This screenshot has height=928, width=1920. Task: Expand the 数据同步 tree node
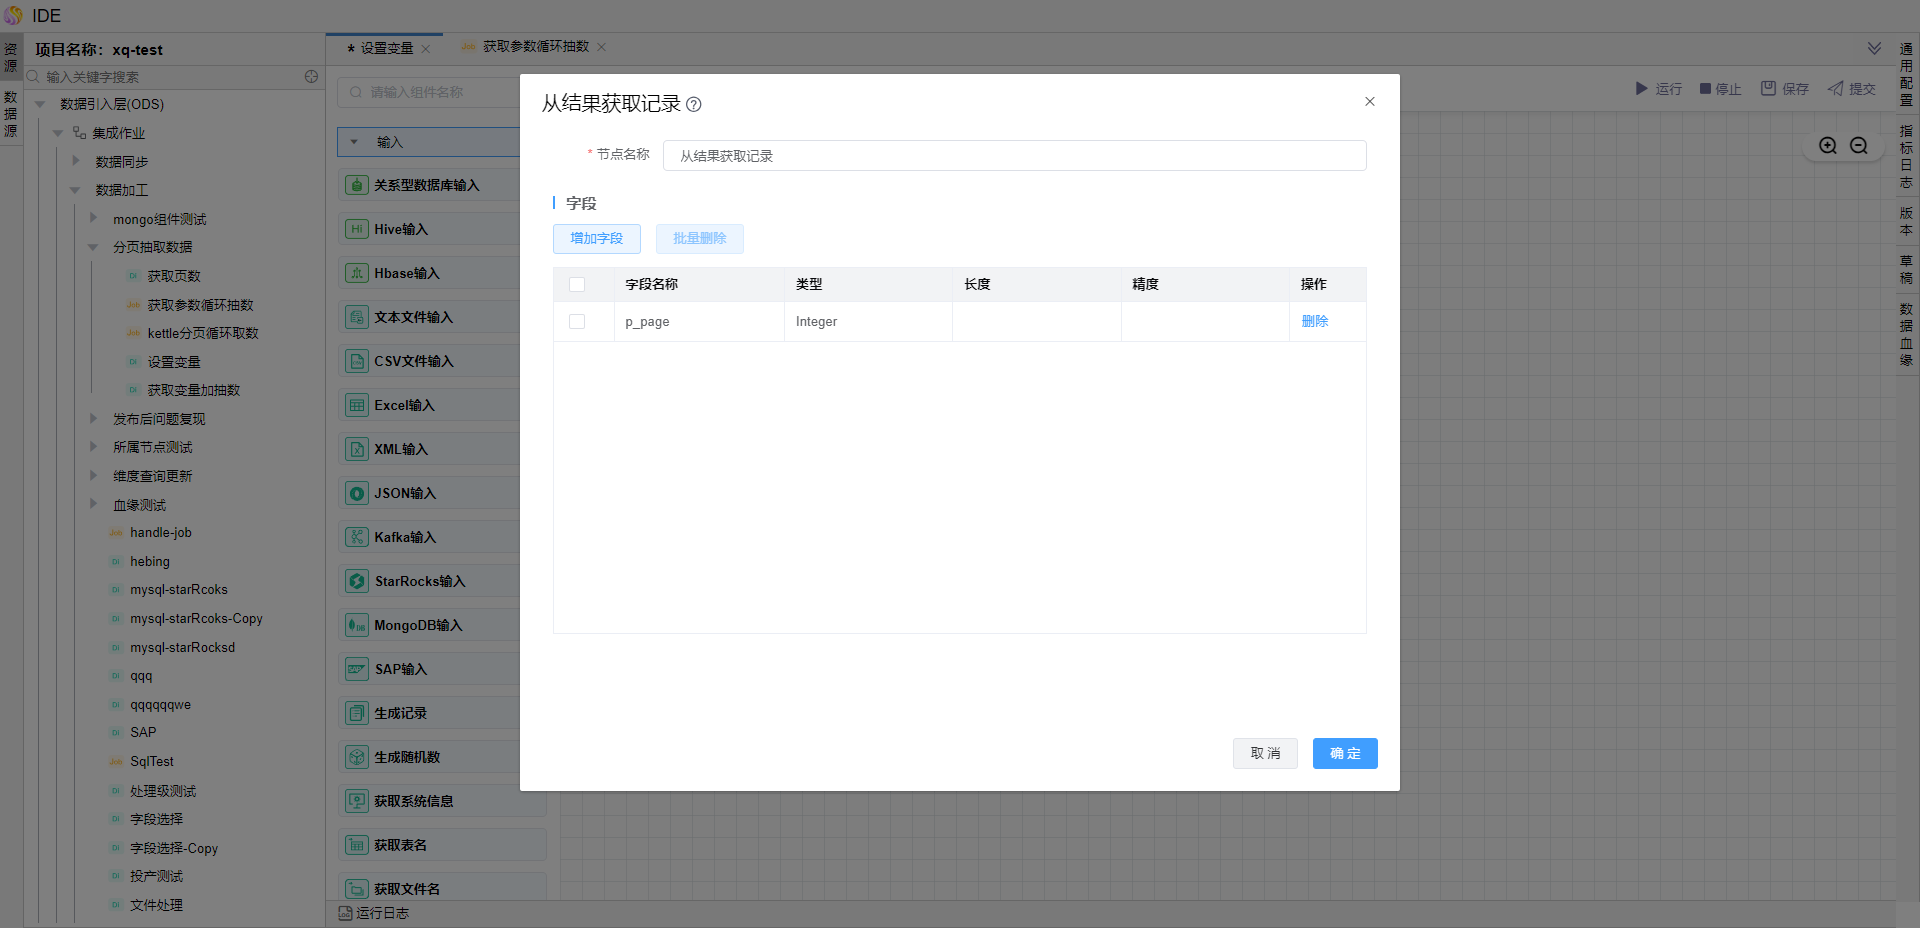[76, 161]
